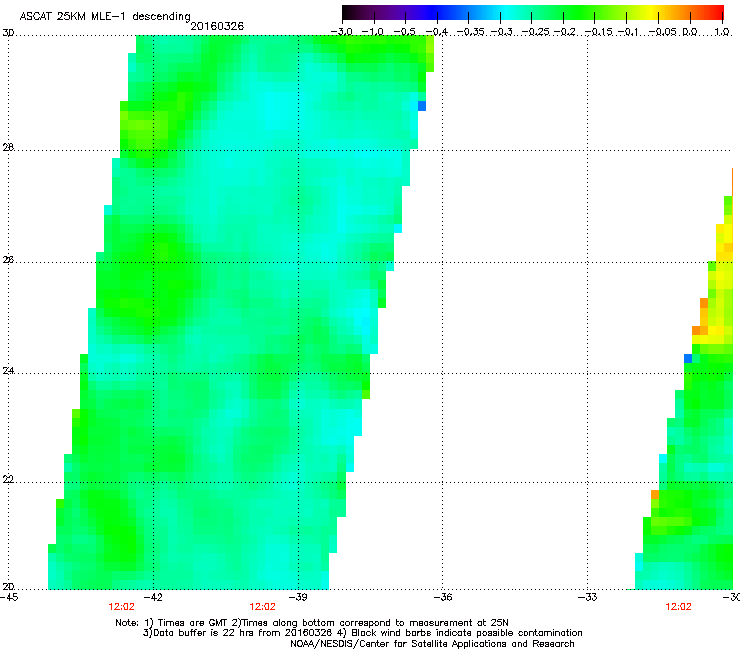Click the title "ASCAT 25KM MLE-1 descending"
The image size is (740, 650).
tap(105, 16)
